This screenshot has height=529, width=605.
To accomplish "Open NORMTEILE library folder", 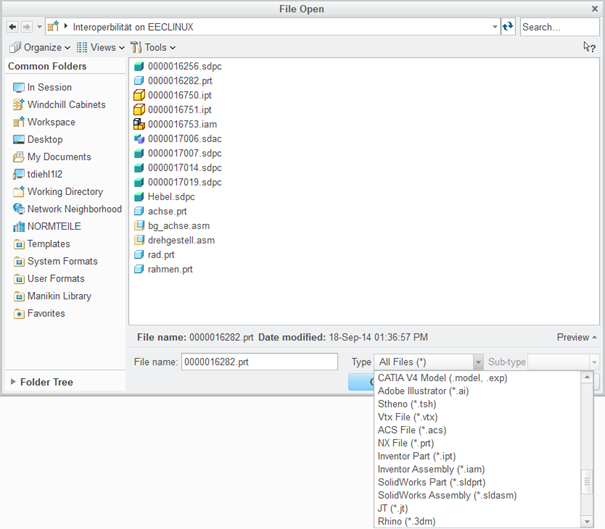I will pyautogui.click(x=47, y=226).
